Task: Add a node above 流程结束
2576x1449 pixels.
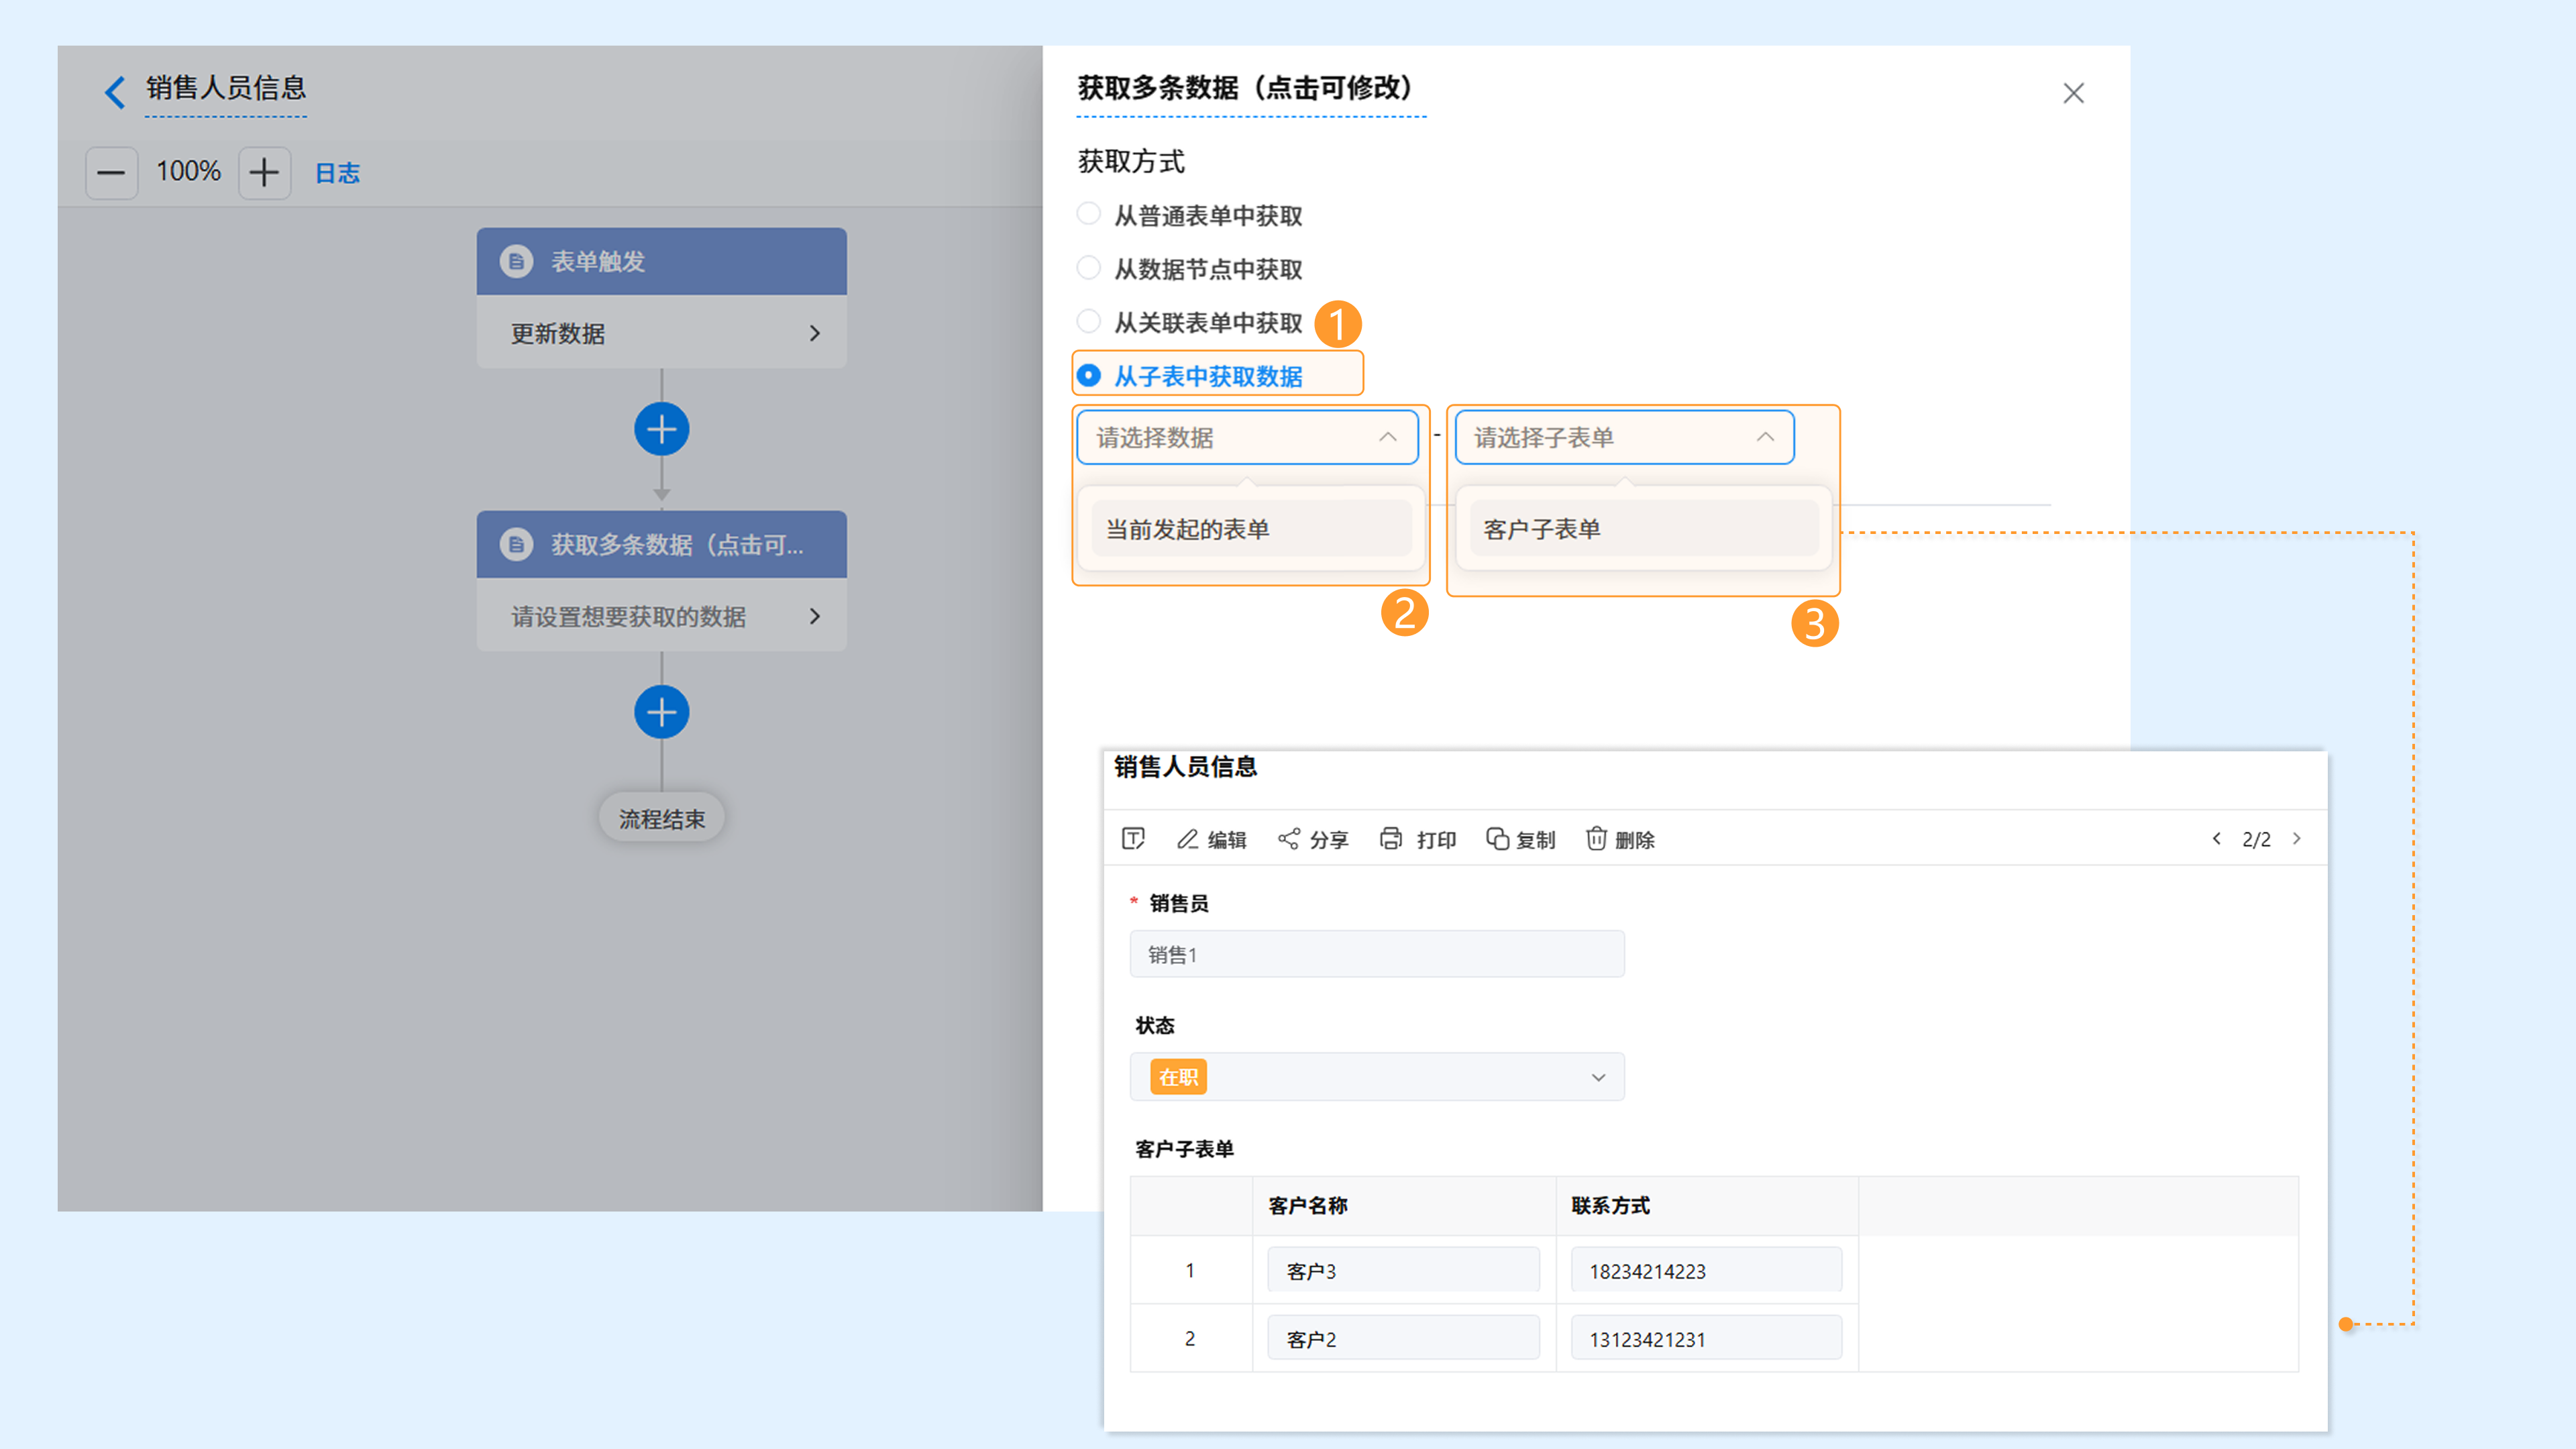Action: pyautogui.click(x=661, y=712)
